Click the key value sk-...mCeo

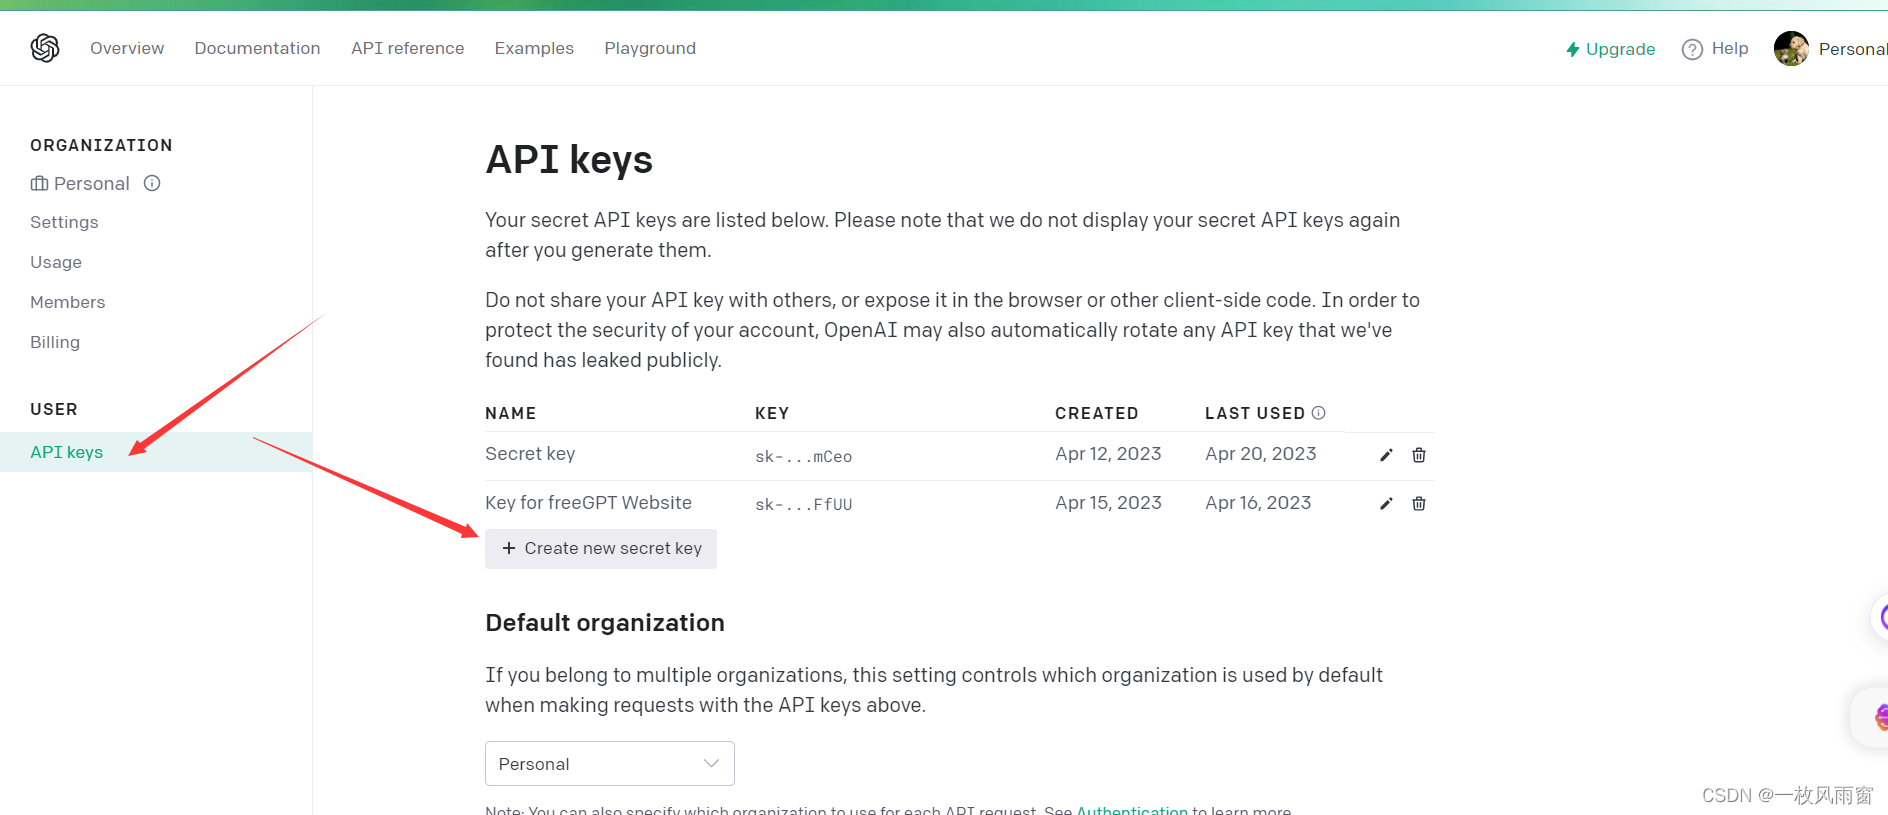[x=803, y=456]
